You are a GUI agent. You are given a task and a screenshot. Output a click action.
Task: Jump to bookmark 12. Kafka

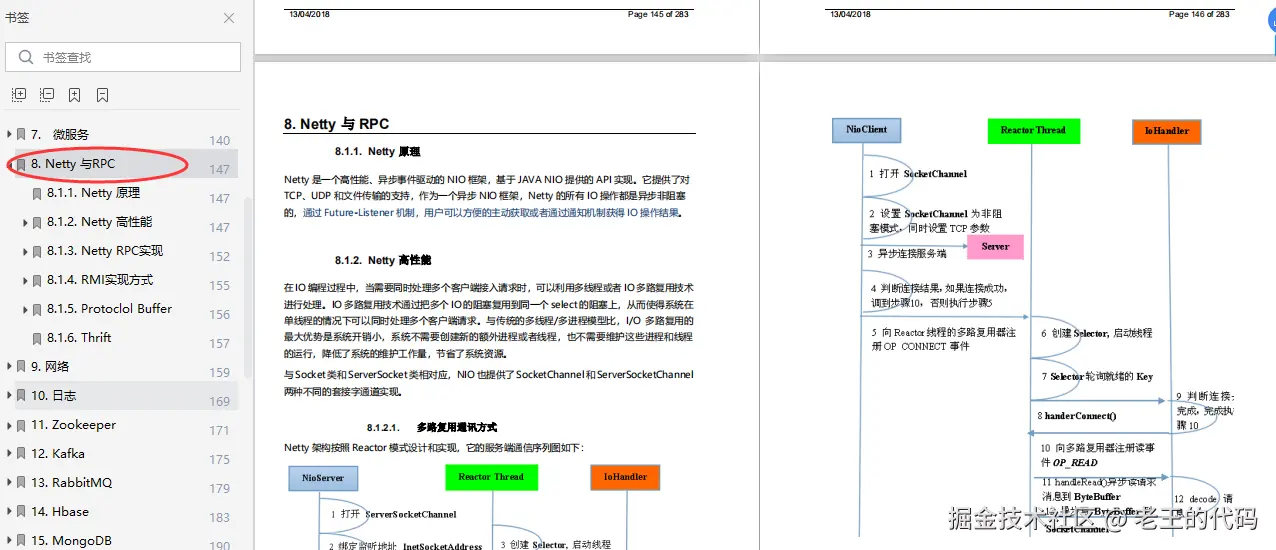click(x=58, y=453)
